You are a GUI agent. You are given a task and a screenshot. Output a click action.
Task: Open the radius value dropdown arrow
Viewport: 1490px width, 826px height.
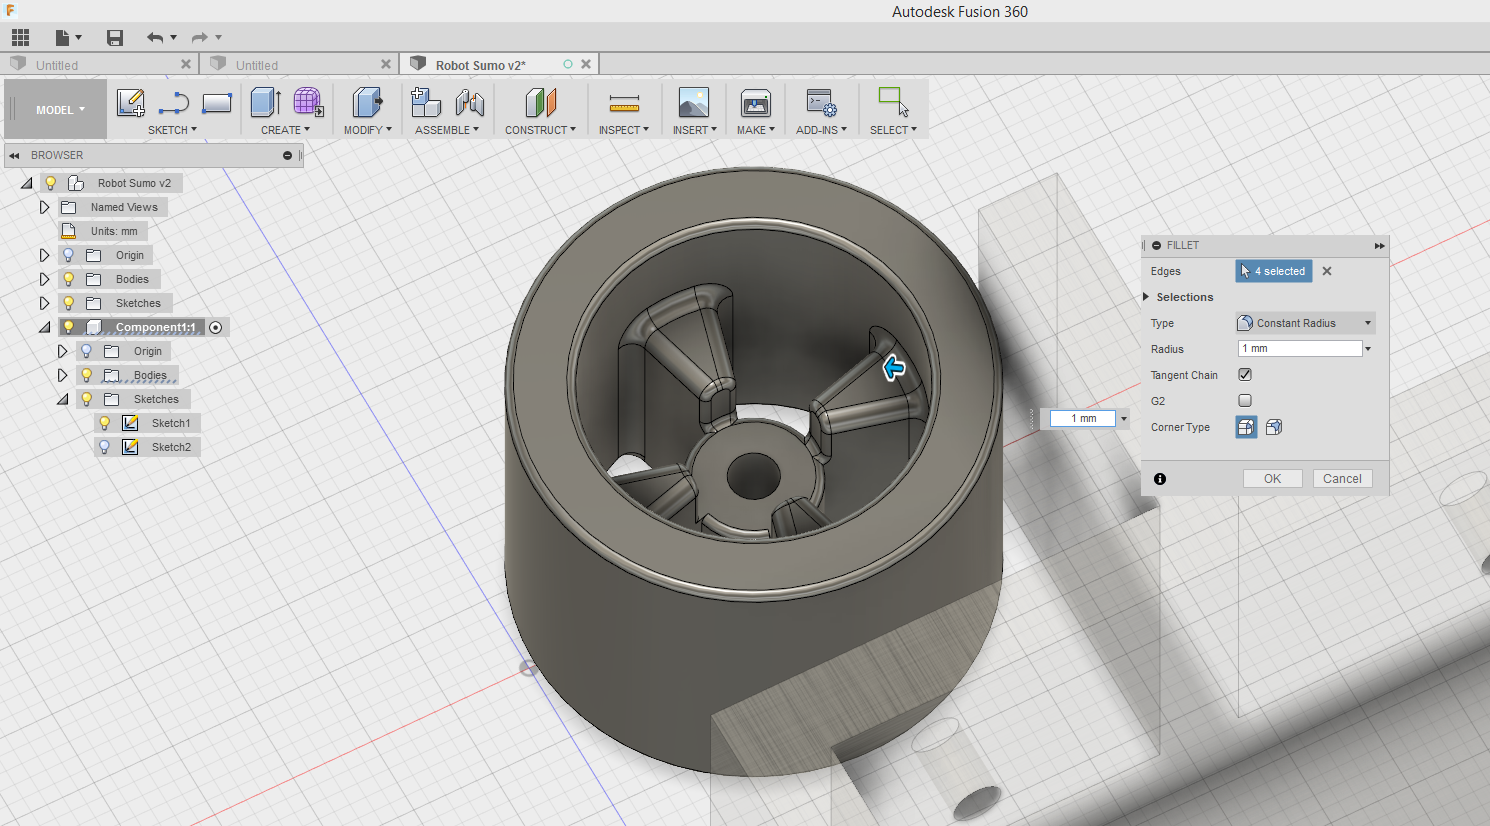point(1367,347)
